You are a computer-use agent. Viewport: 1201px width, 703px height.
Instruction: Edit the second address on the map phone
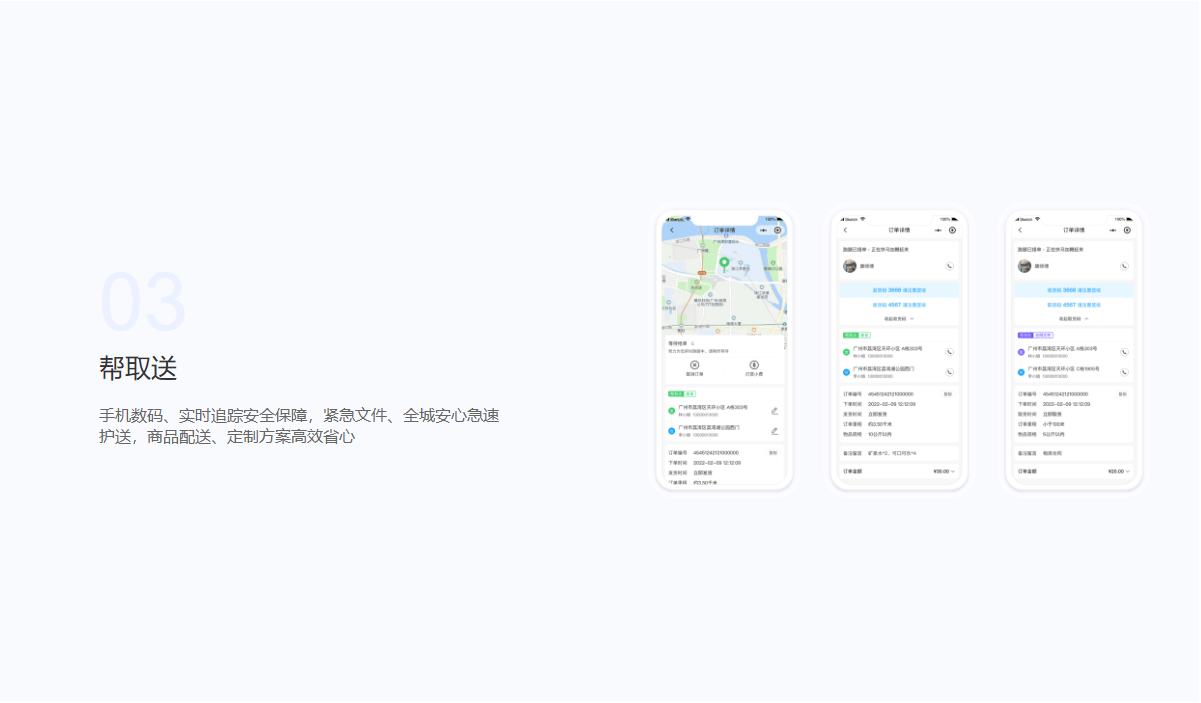[x=774, y=431]
